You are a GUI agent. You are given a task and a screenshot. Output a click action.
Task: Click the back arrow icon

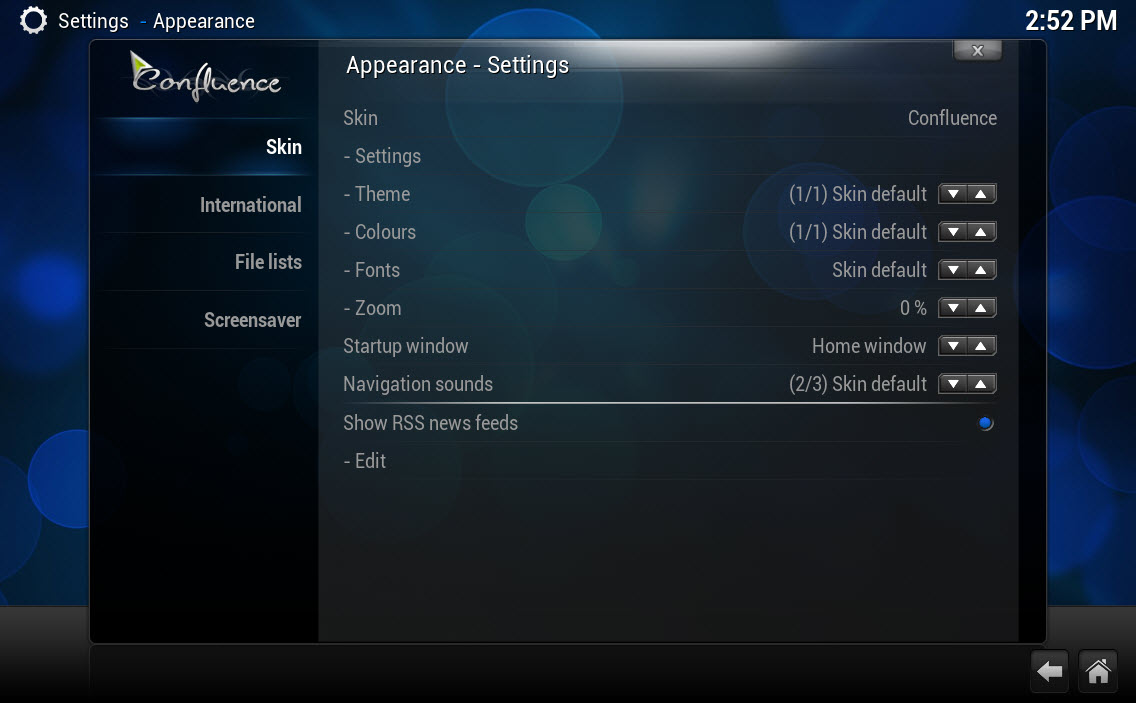[x=1049, y=672]
